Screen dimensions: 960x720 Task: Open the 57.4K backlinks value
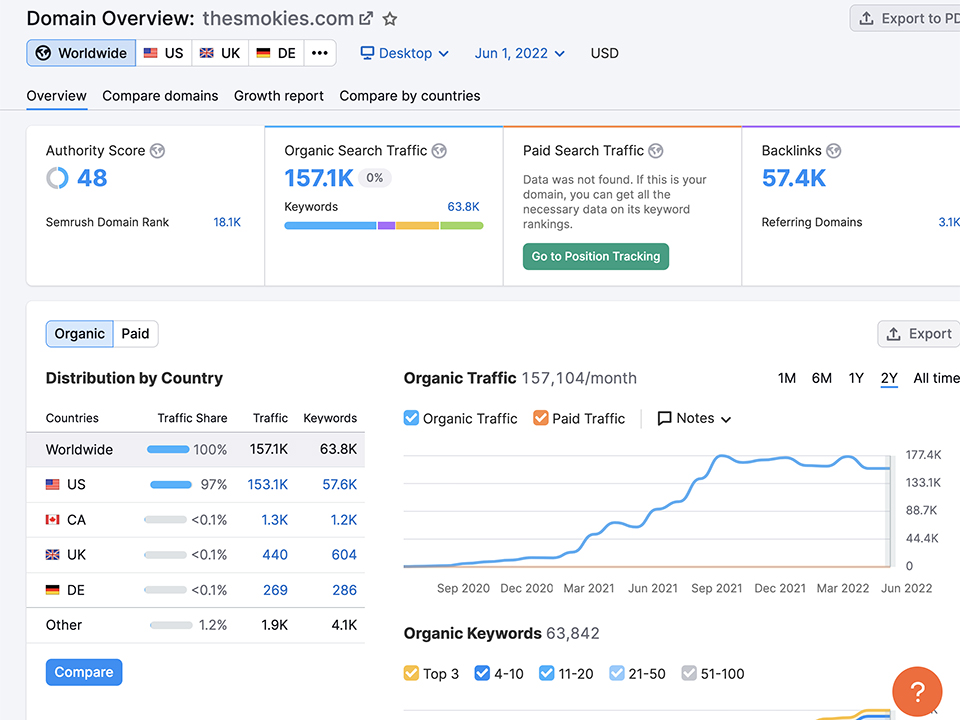[x=793, y=178]
